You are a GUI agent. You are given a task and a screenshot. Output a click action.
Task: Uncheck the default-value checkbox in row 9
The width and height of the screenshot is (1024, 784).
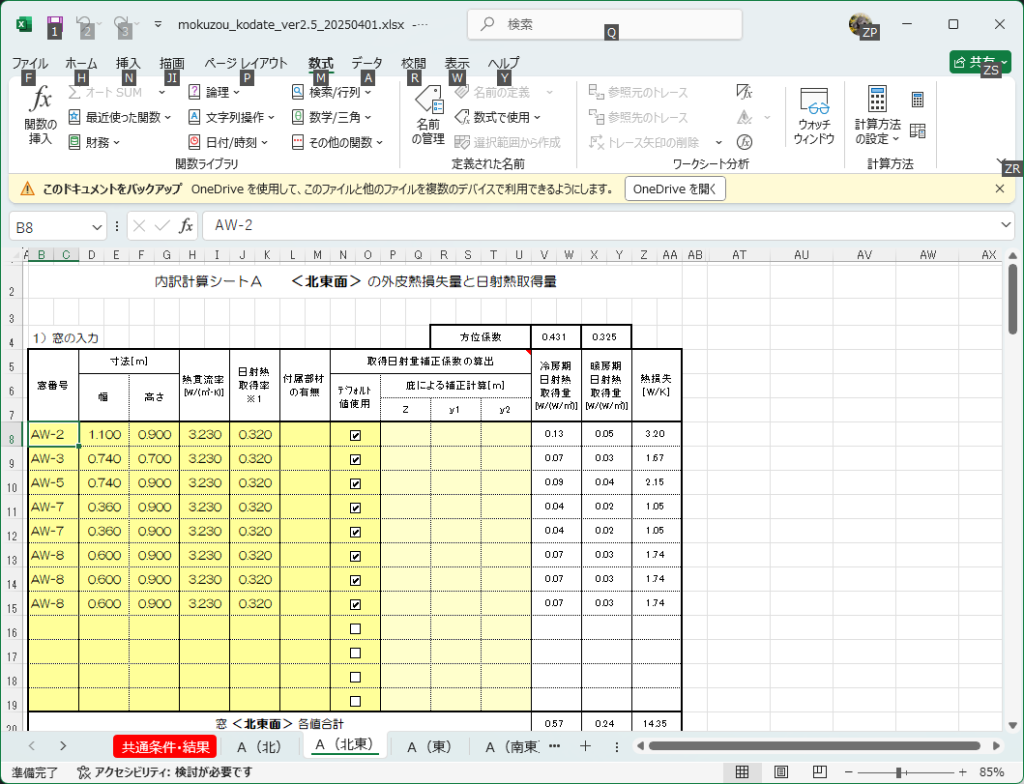click(x=355, y=459)
